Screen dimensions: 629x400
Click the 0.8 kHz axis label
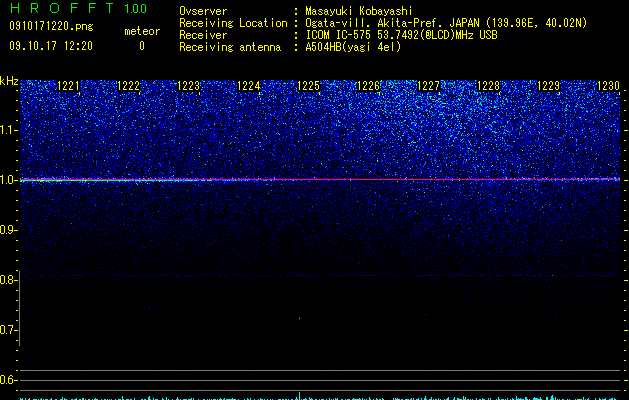(x=9, y=280)
